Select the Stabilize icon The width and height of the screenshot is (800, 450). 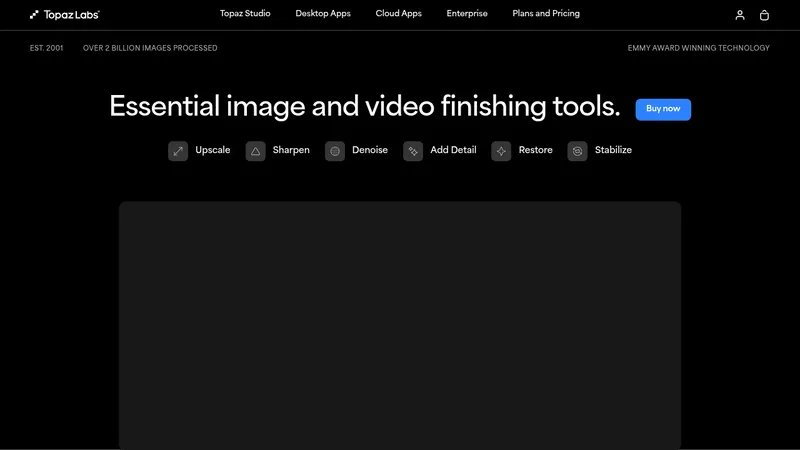(x=577, y=151)
